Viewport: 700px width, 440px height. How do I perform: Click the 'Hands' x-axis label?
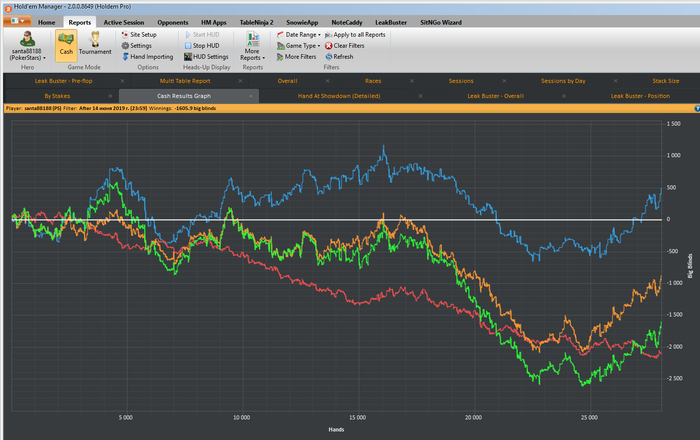336,429
